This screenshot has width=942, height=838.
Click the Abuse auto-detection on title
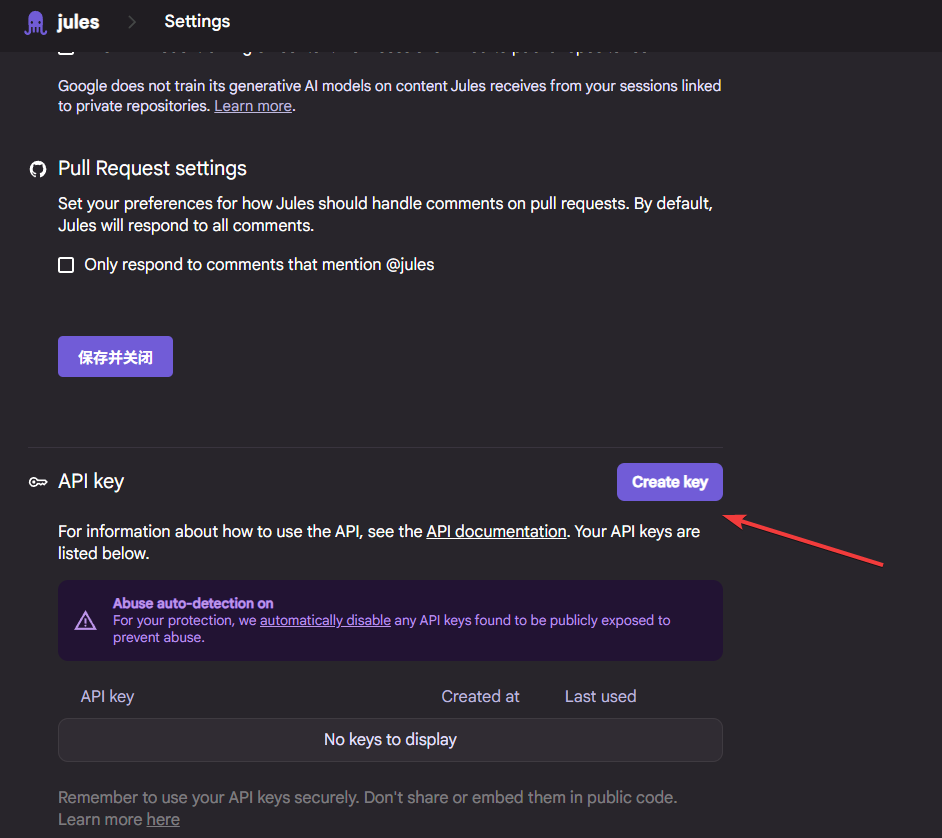click(193, 603)
